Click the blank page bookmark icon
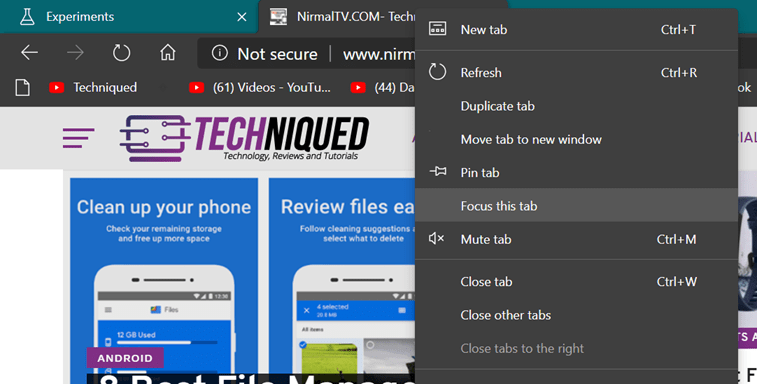The height and width of the screenshot is (384, 757). (x=23, y=88)
